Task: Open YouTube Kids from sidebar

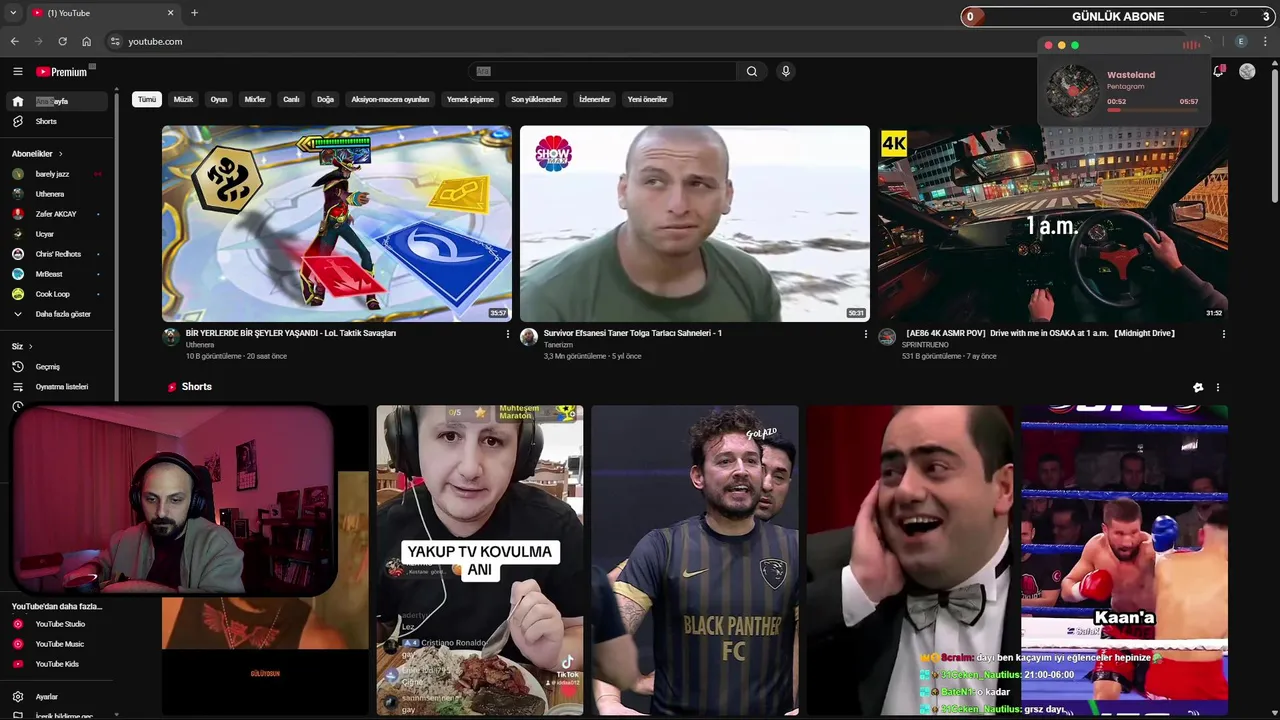Action: pyautogui.click(x=58, y=664)
